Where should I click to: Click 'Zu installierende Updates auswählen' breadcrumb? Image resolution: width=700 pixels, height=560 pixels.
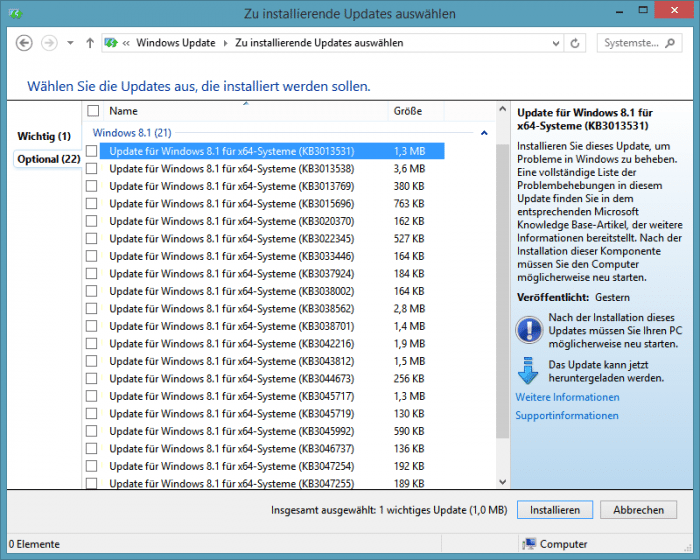pos(319,43)
